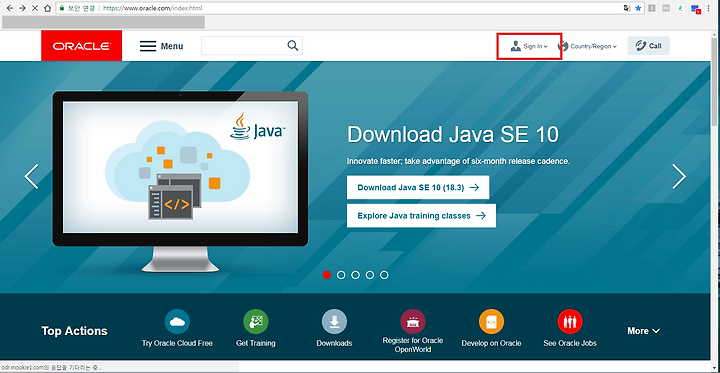Open the browser home page
This screenshot has width=720, height=373.
pyautogui.click(x=47, y=8)
